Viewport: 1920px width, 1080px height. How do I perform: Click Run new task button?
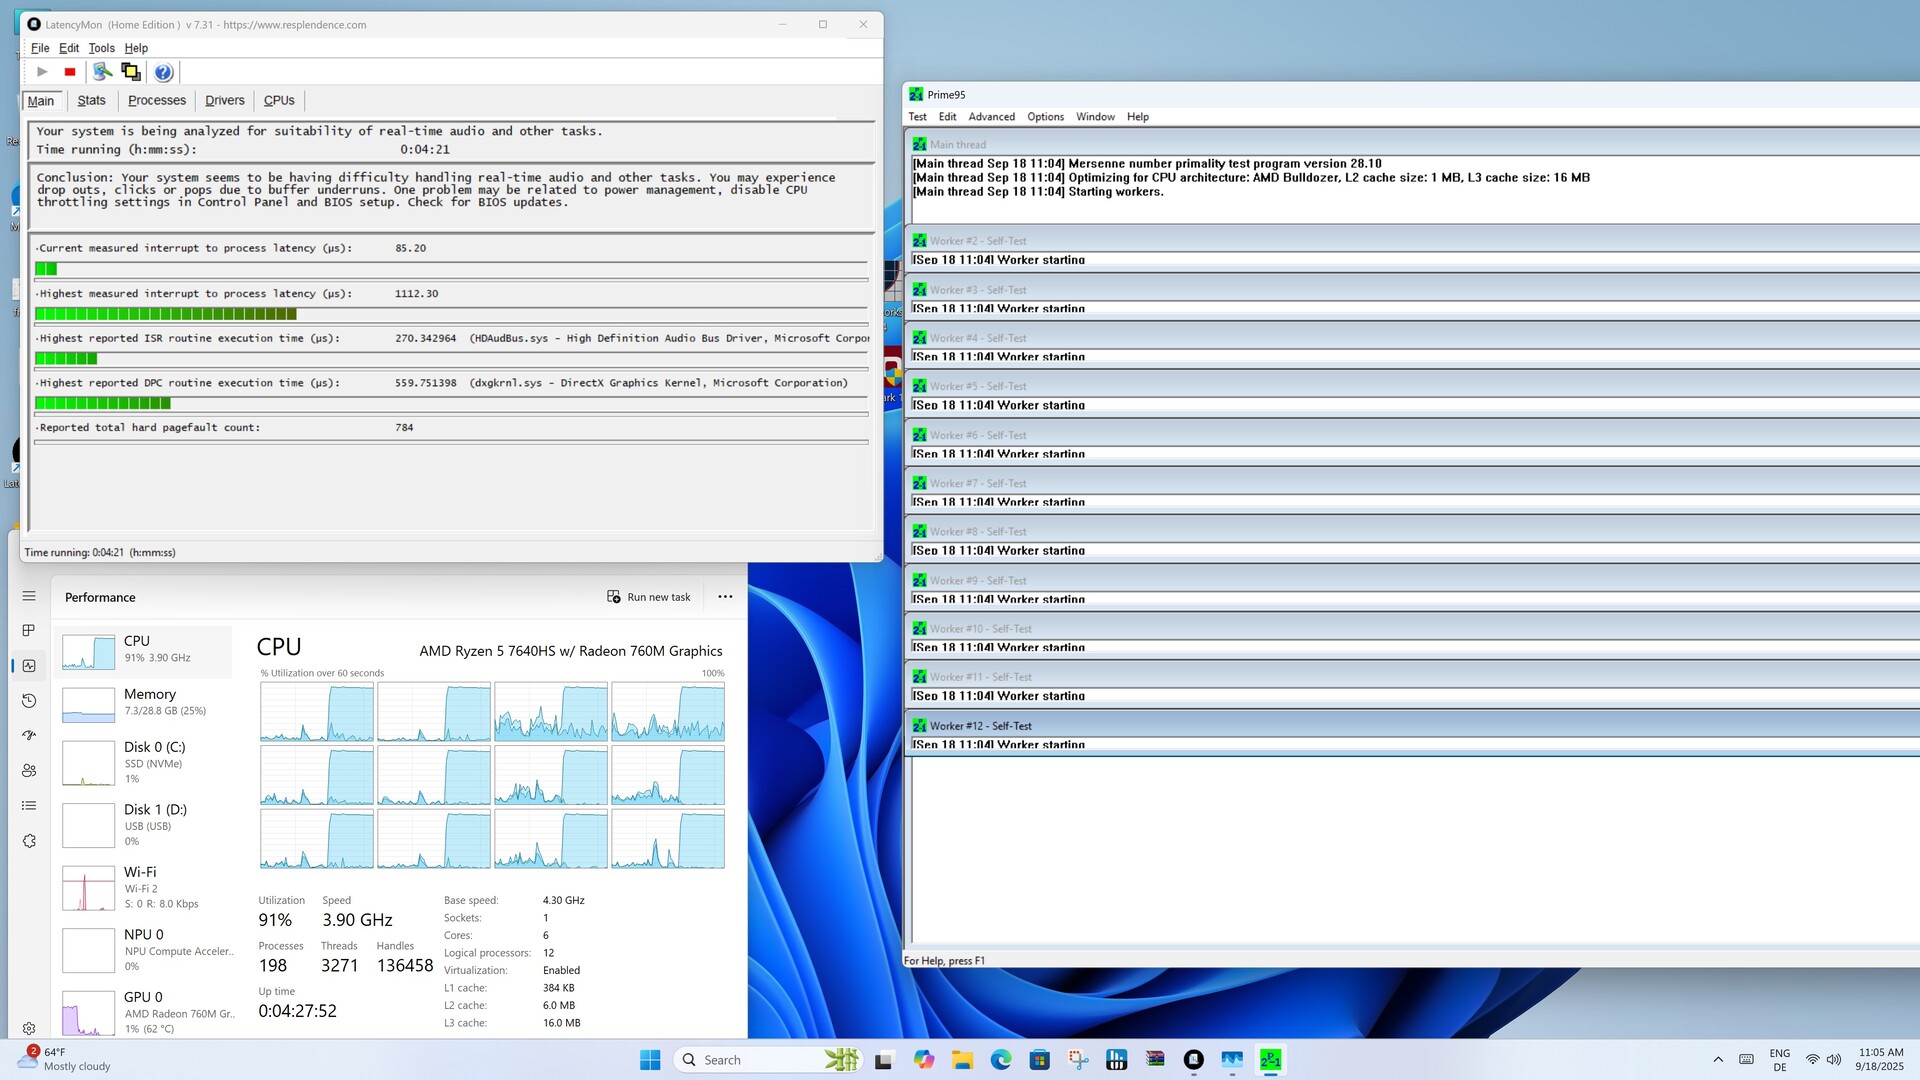tap(649, 597)
